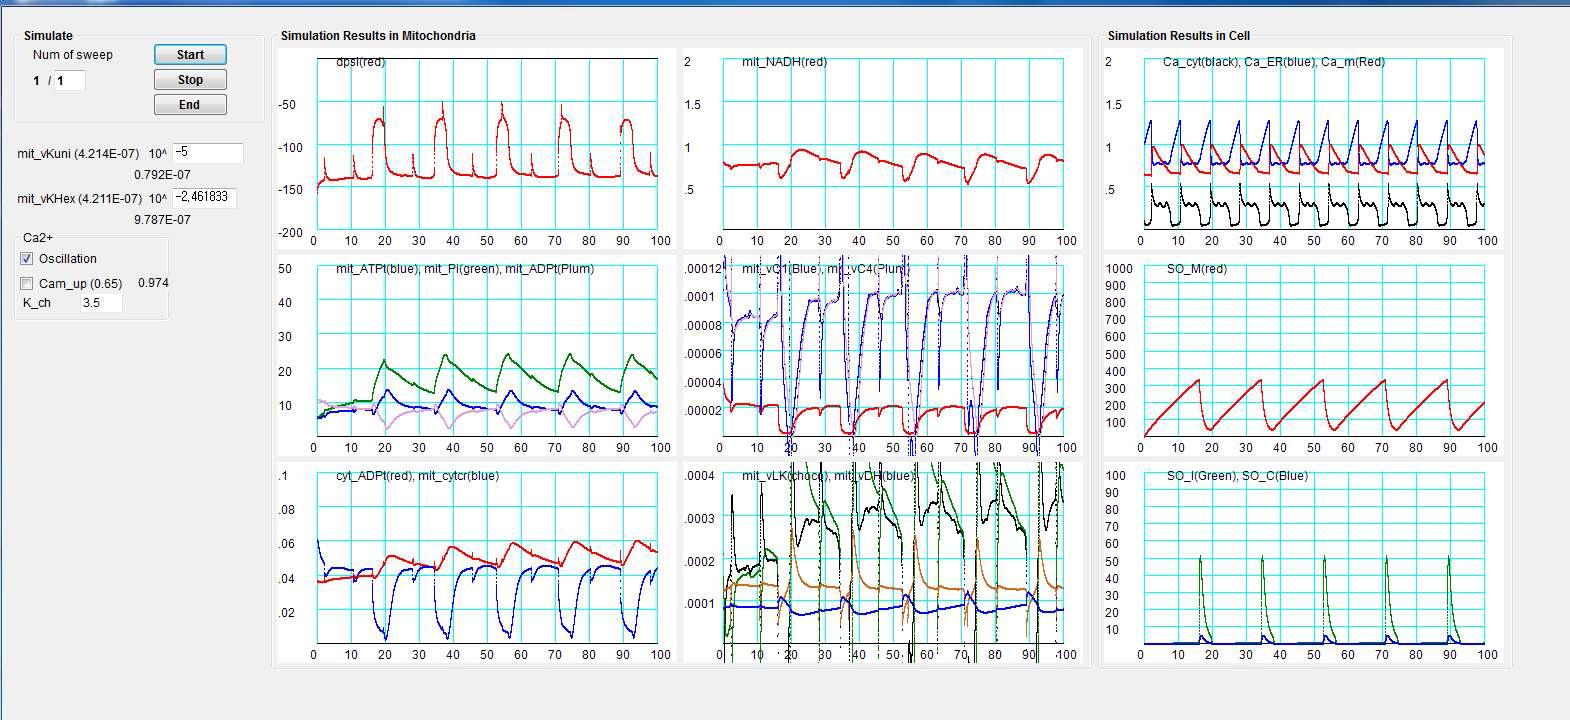Click the '0.974' value next to Cam_up
The height and width of the screenshot is (720, 1570).
click(153, 283)
